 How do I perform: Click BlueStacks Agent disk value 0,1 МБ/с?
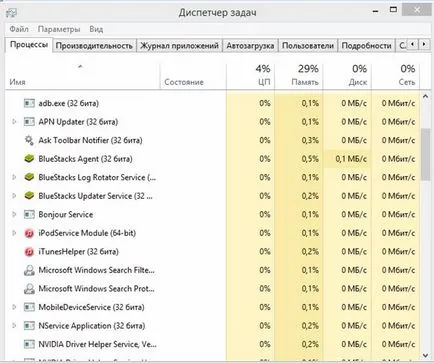(351, 159)
